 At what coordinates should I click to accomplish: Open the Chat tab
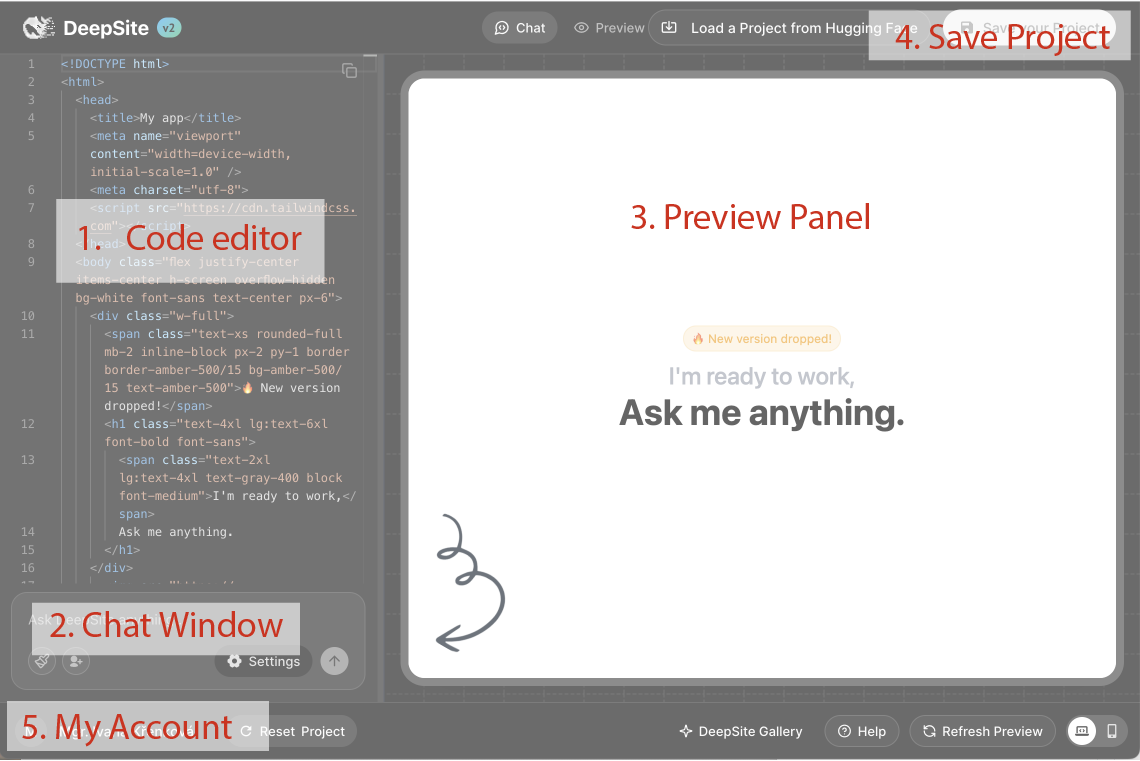[520, 28]
